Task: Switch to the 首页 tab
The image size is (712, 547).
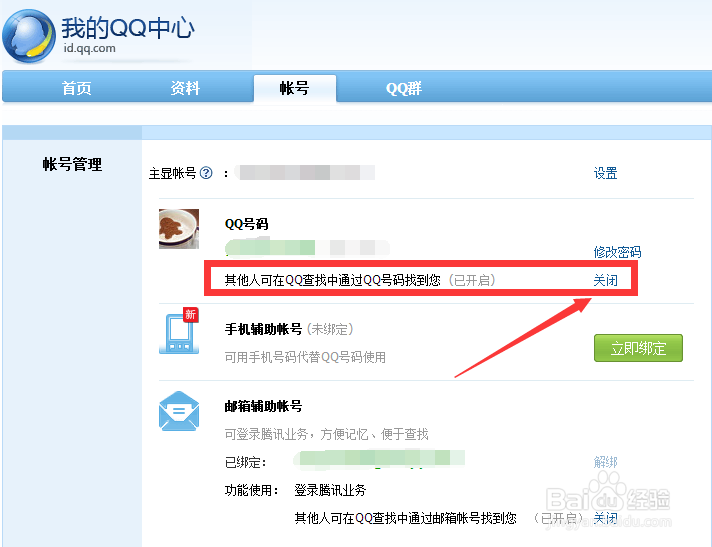Action: coord(77,88)
